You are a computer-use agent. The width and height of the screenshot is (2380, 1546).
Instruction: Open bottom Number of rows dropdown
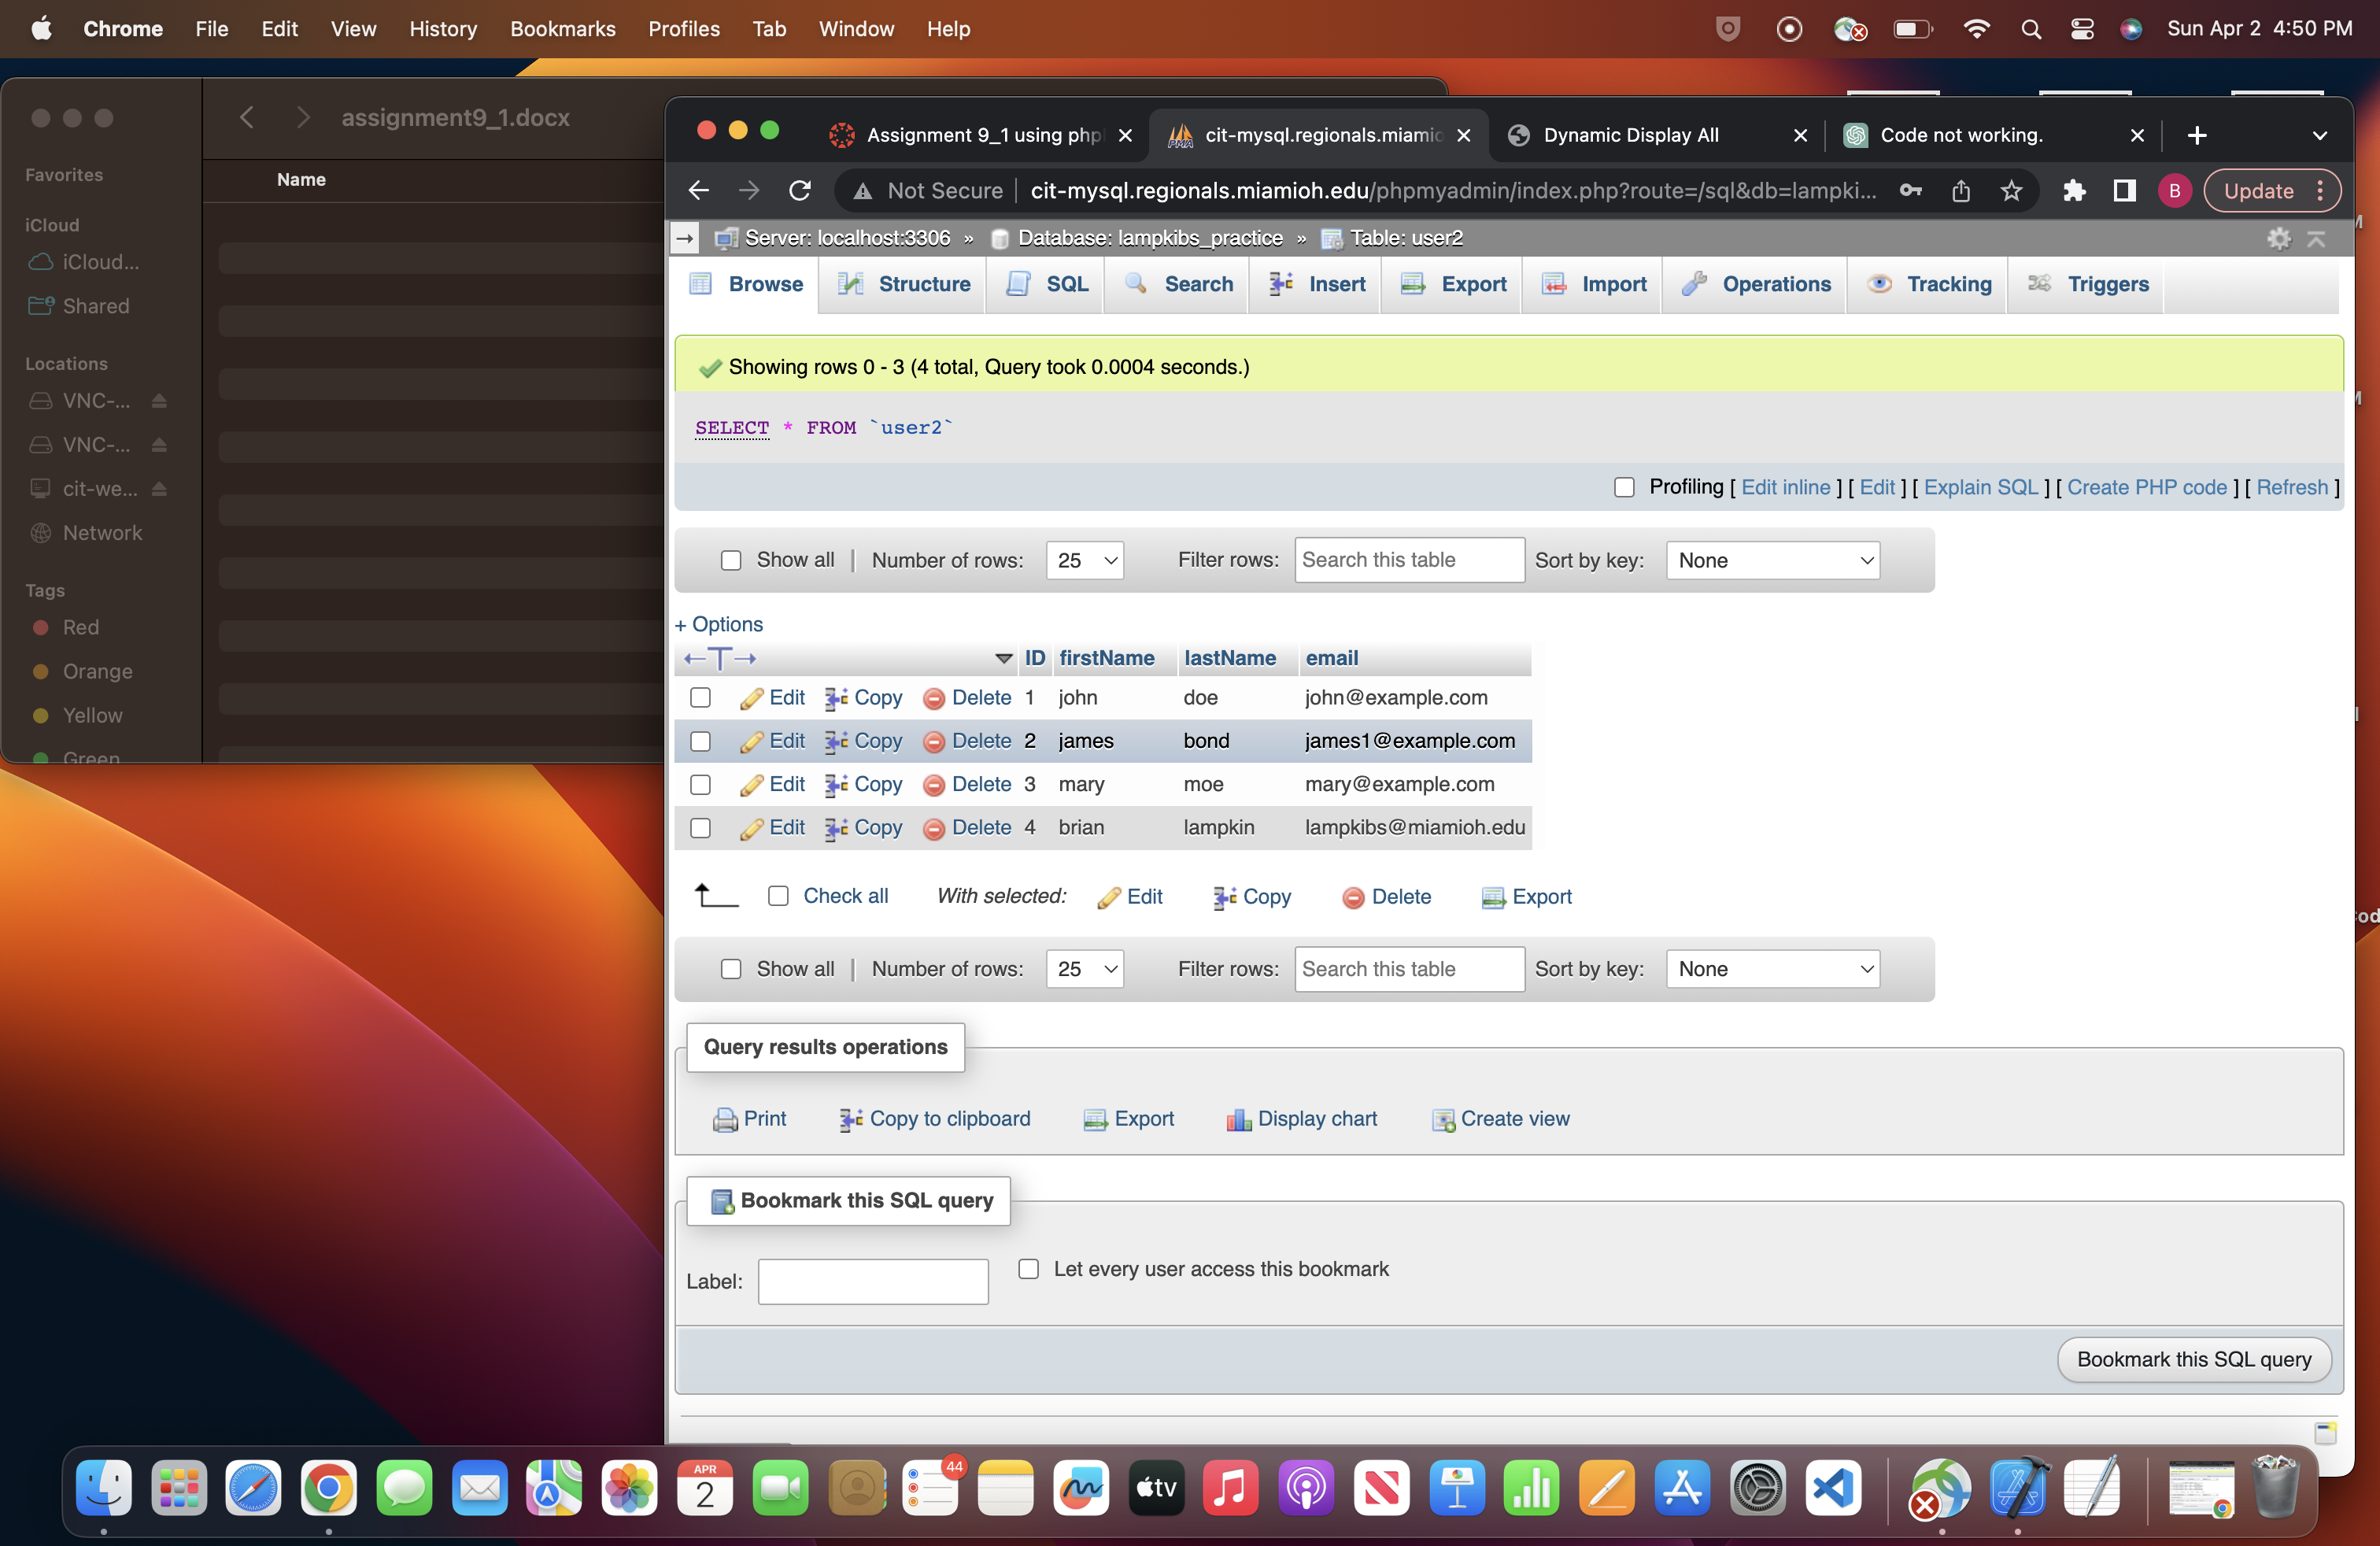click(x=1085, y=969)
